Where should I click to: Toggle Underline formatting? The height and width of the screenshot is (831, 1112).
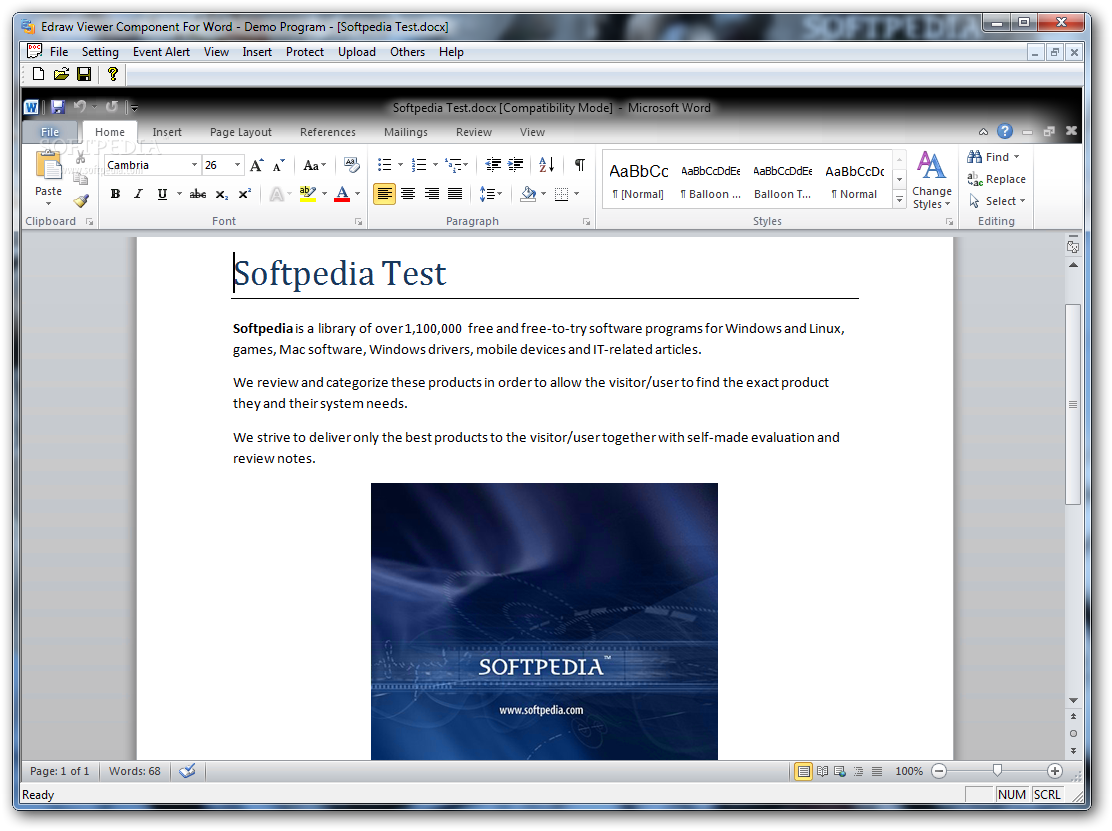[162, 194]
